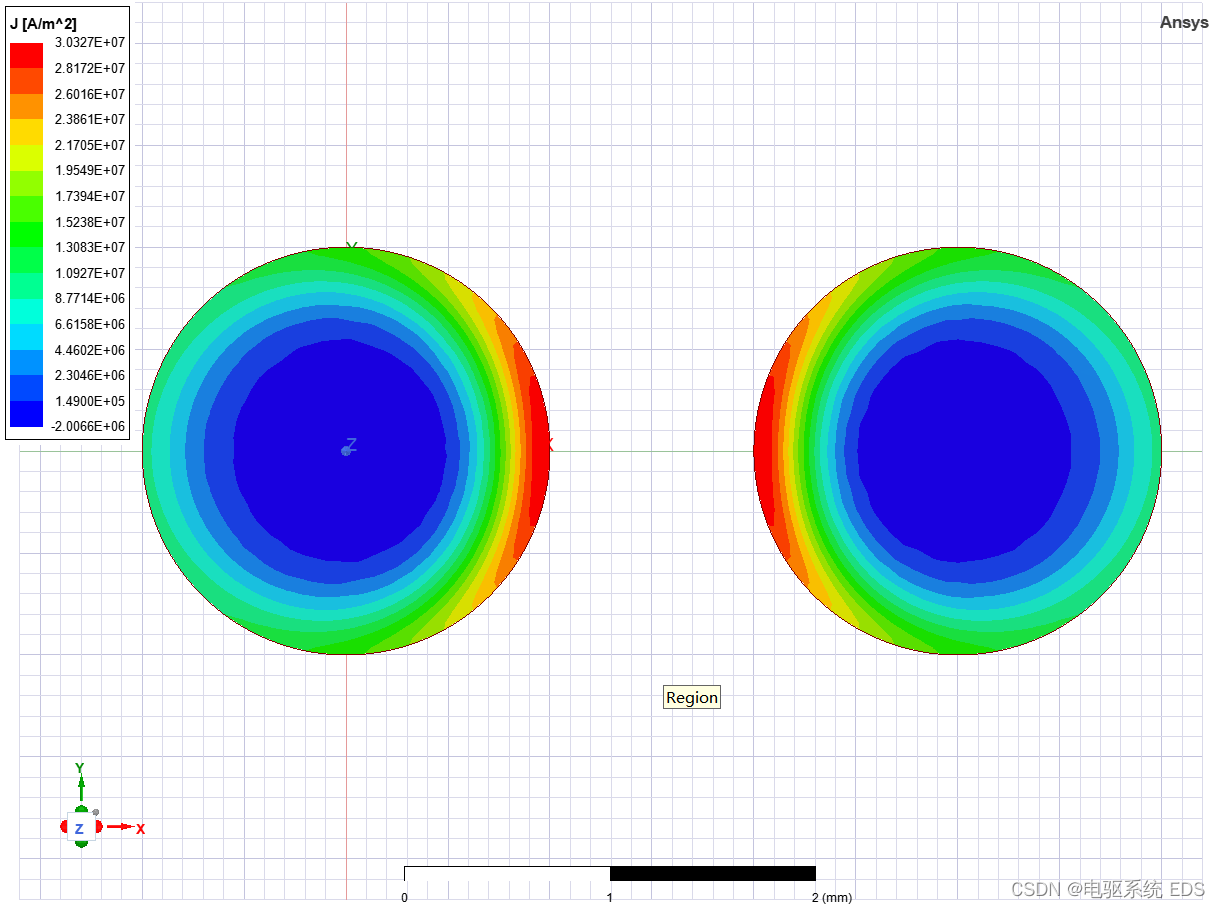Pick the yellow legend swatch below 2.3861E+07

tap(27, 132)
